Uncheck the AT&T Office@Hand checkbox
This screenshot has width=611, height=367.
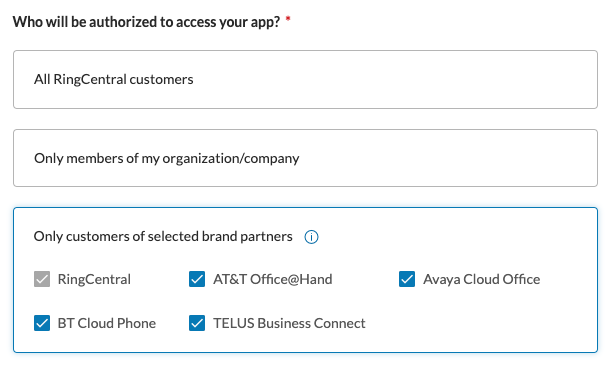click(197, 279)
